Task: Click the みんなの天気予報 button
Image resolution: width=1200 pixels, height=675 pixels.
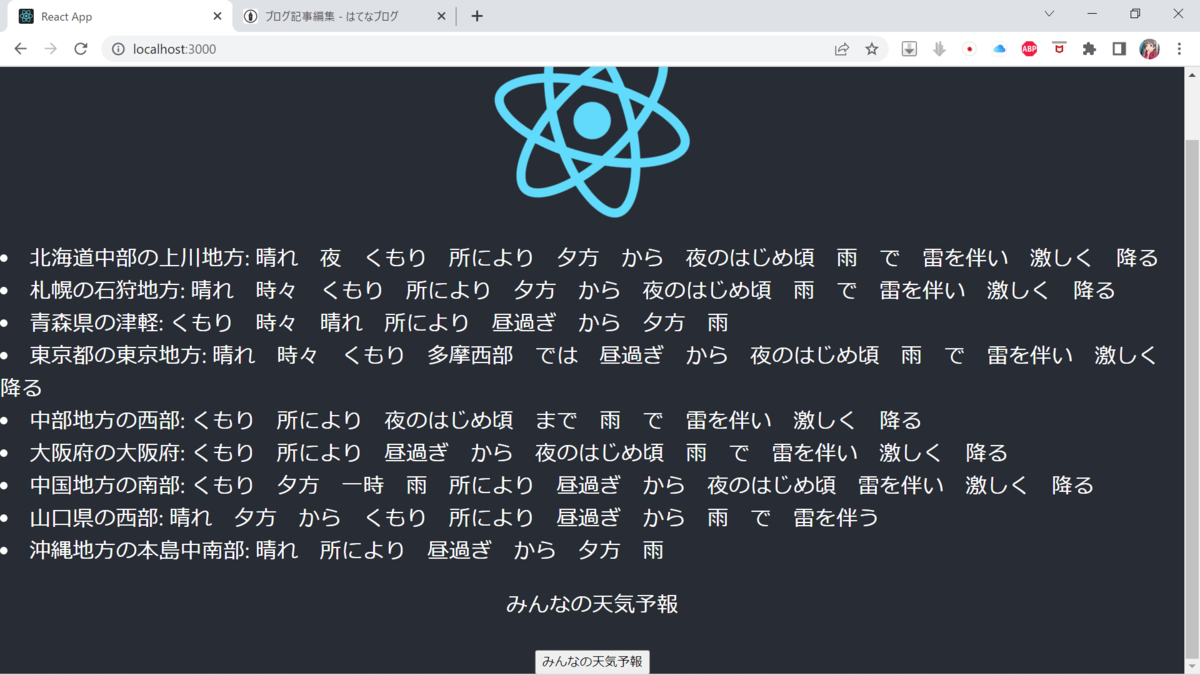Action: pos(592,662)
